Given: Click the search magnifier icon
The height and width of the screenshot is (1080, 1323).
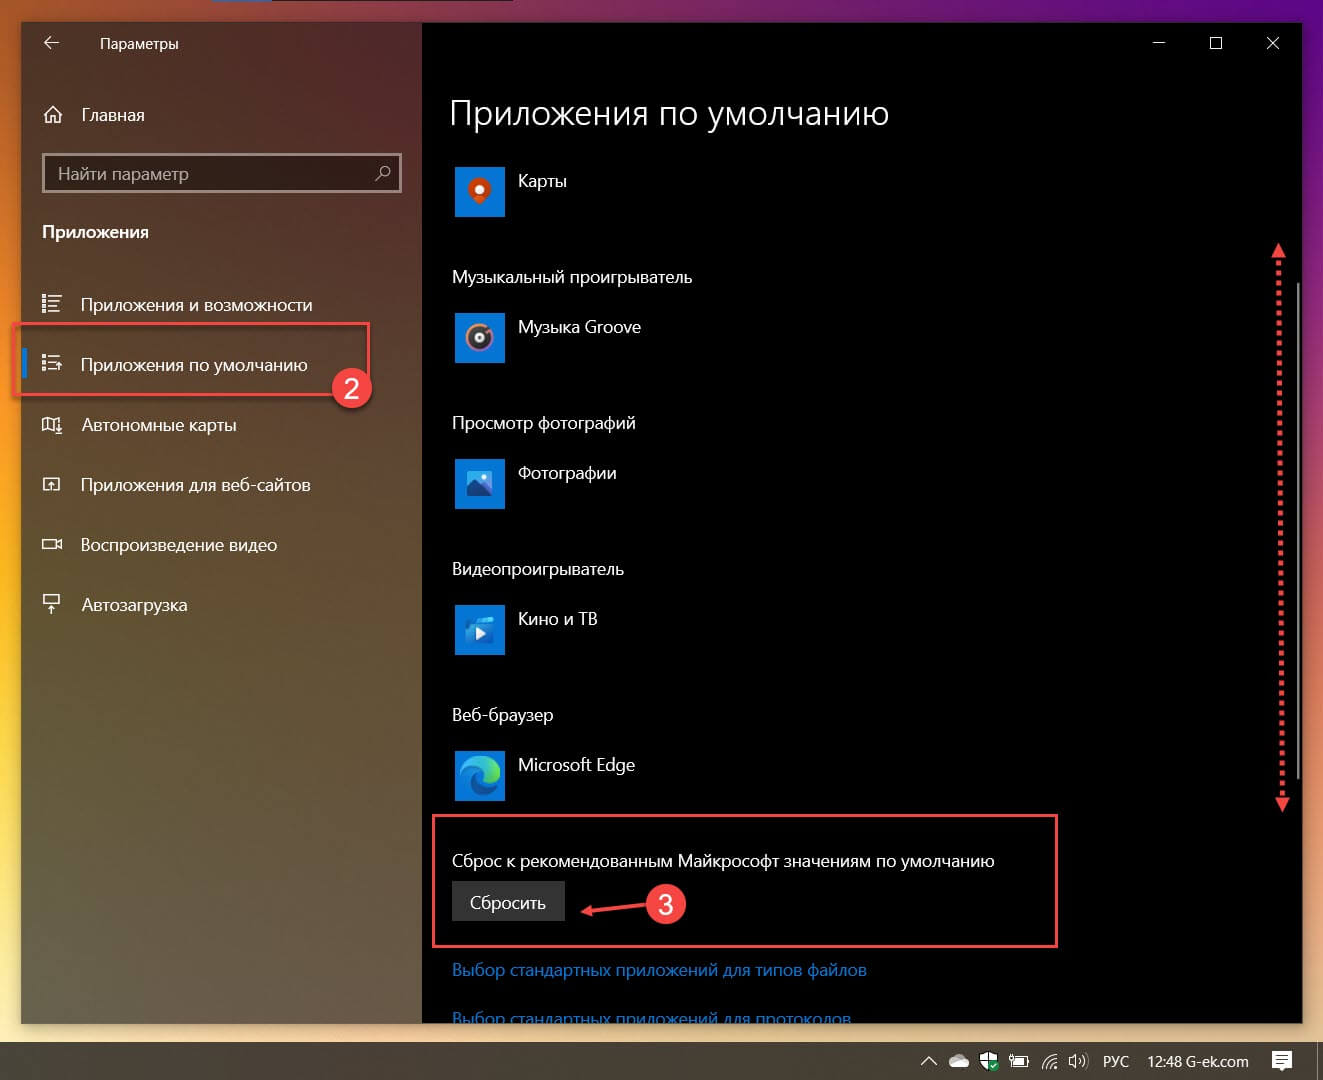Looking at the screenshot, I should tap(382, 173).
